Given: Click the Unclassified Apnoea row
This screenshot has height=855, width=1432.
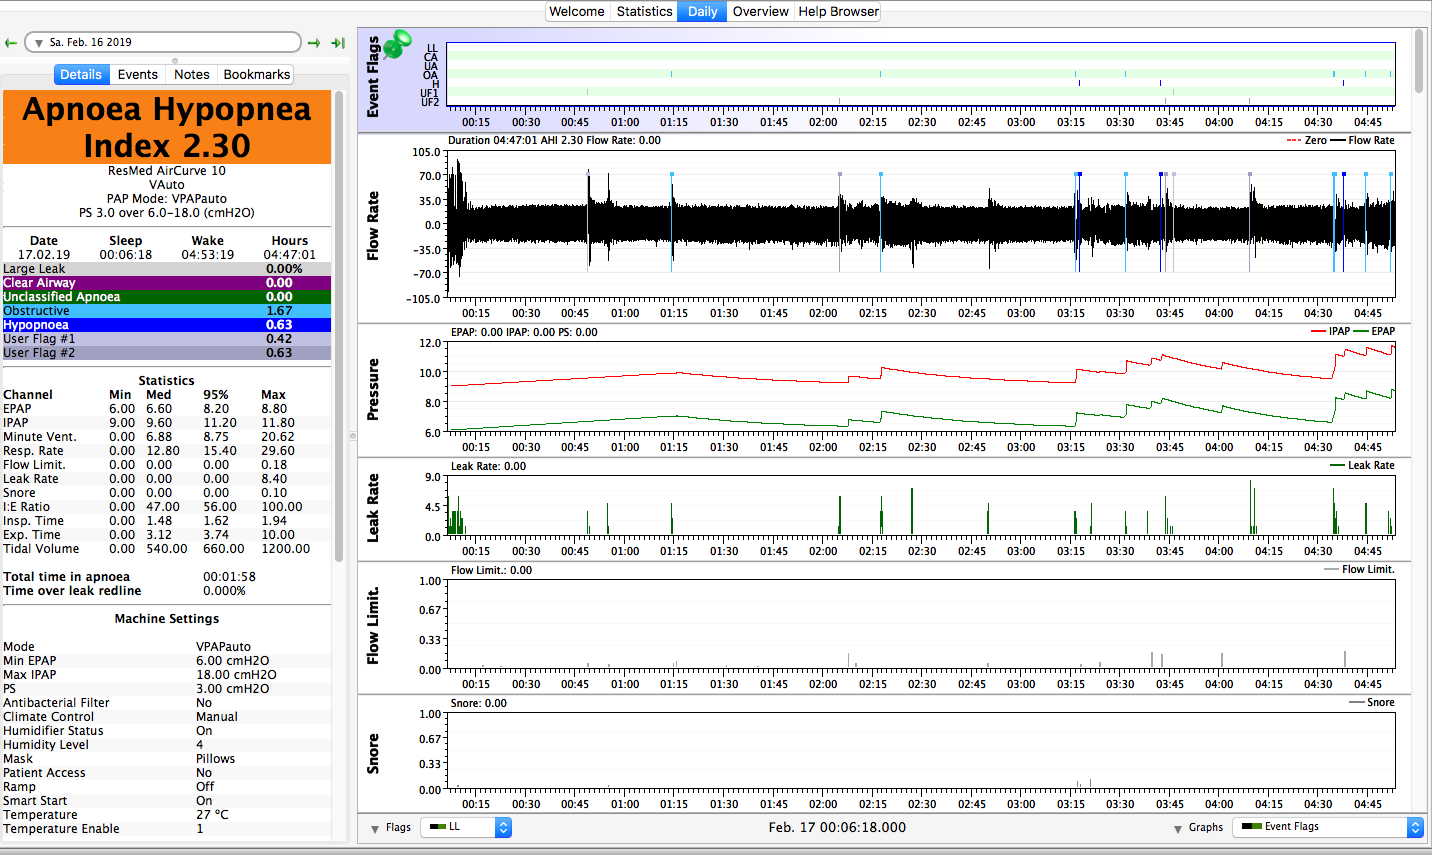Looking at the screenshot, I should click(167, 297).
